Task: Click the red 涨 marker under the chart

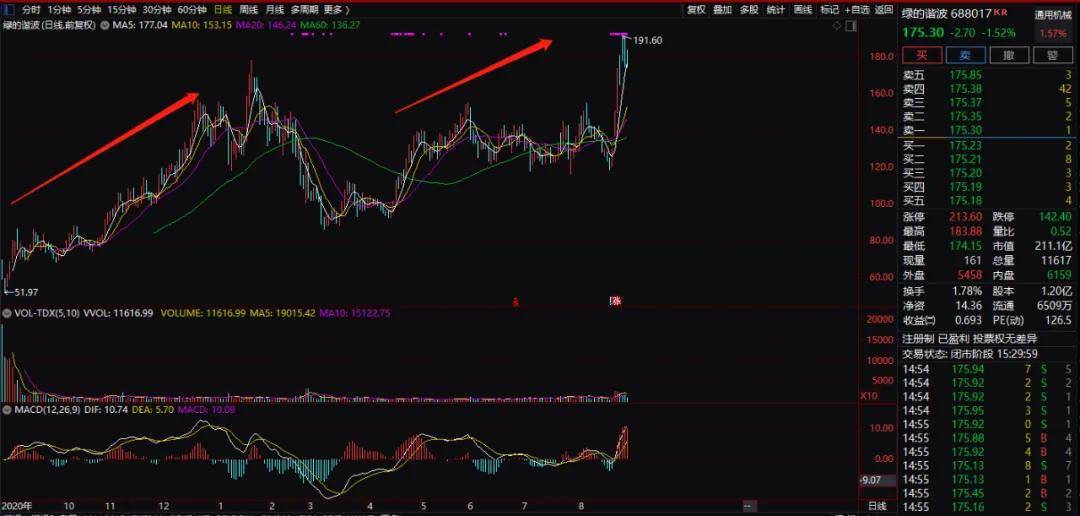Action: [616, 300]
